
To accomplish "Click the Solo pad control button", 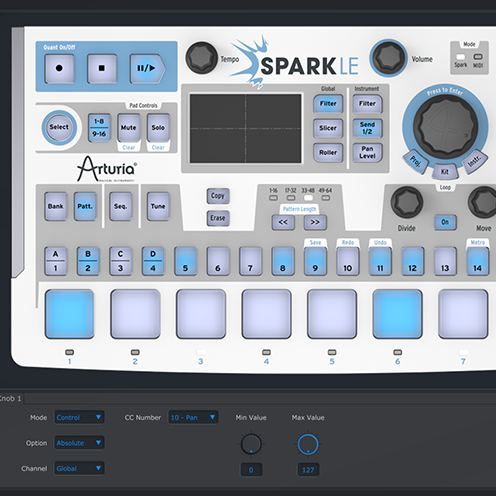I will coord(158,128).
